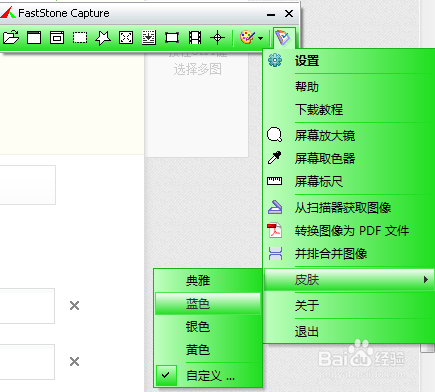Screen dimensions: 435x392
Task: Launch 屏幕标尺 menu item
Action: coord(349,182)
